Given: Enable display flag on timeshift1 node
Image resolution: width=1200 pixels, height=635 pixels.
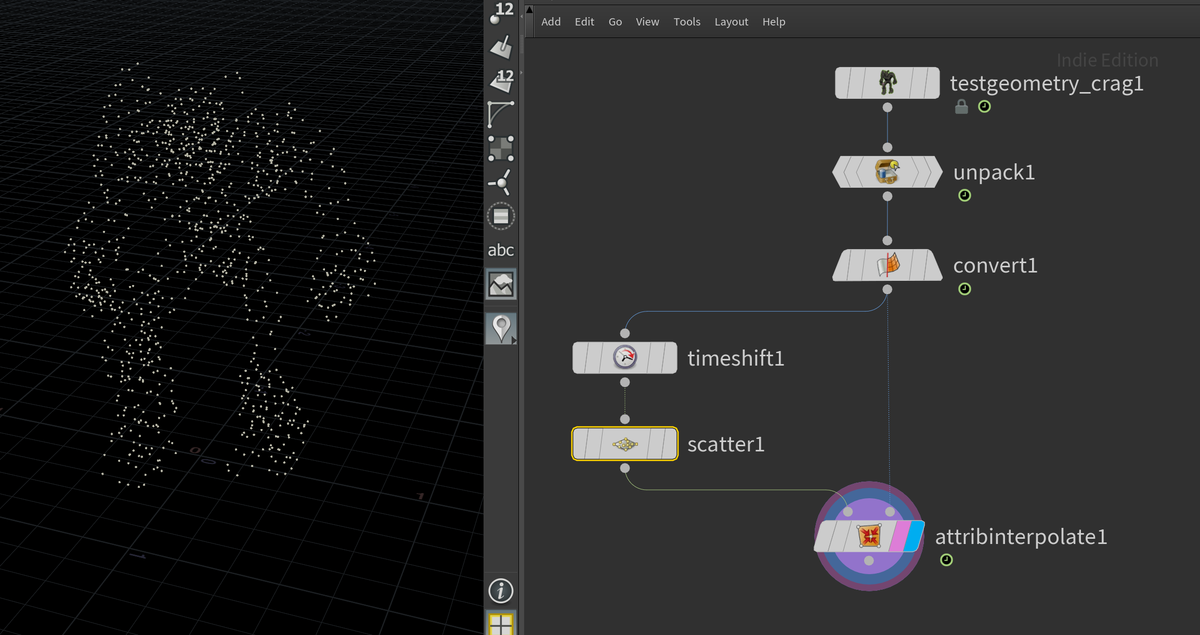Looking at the screenshot, I should click(x=668, y=357).
